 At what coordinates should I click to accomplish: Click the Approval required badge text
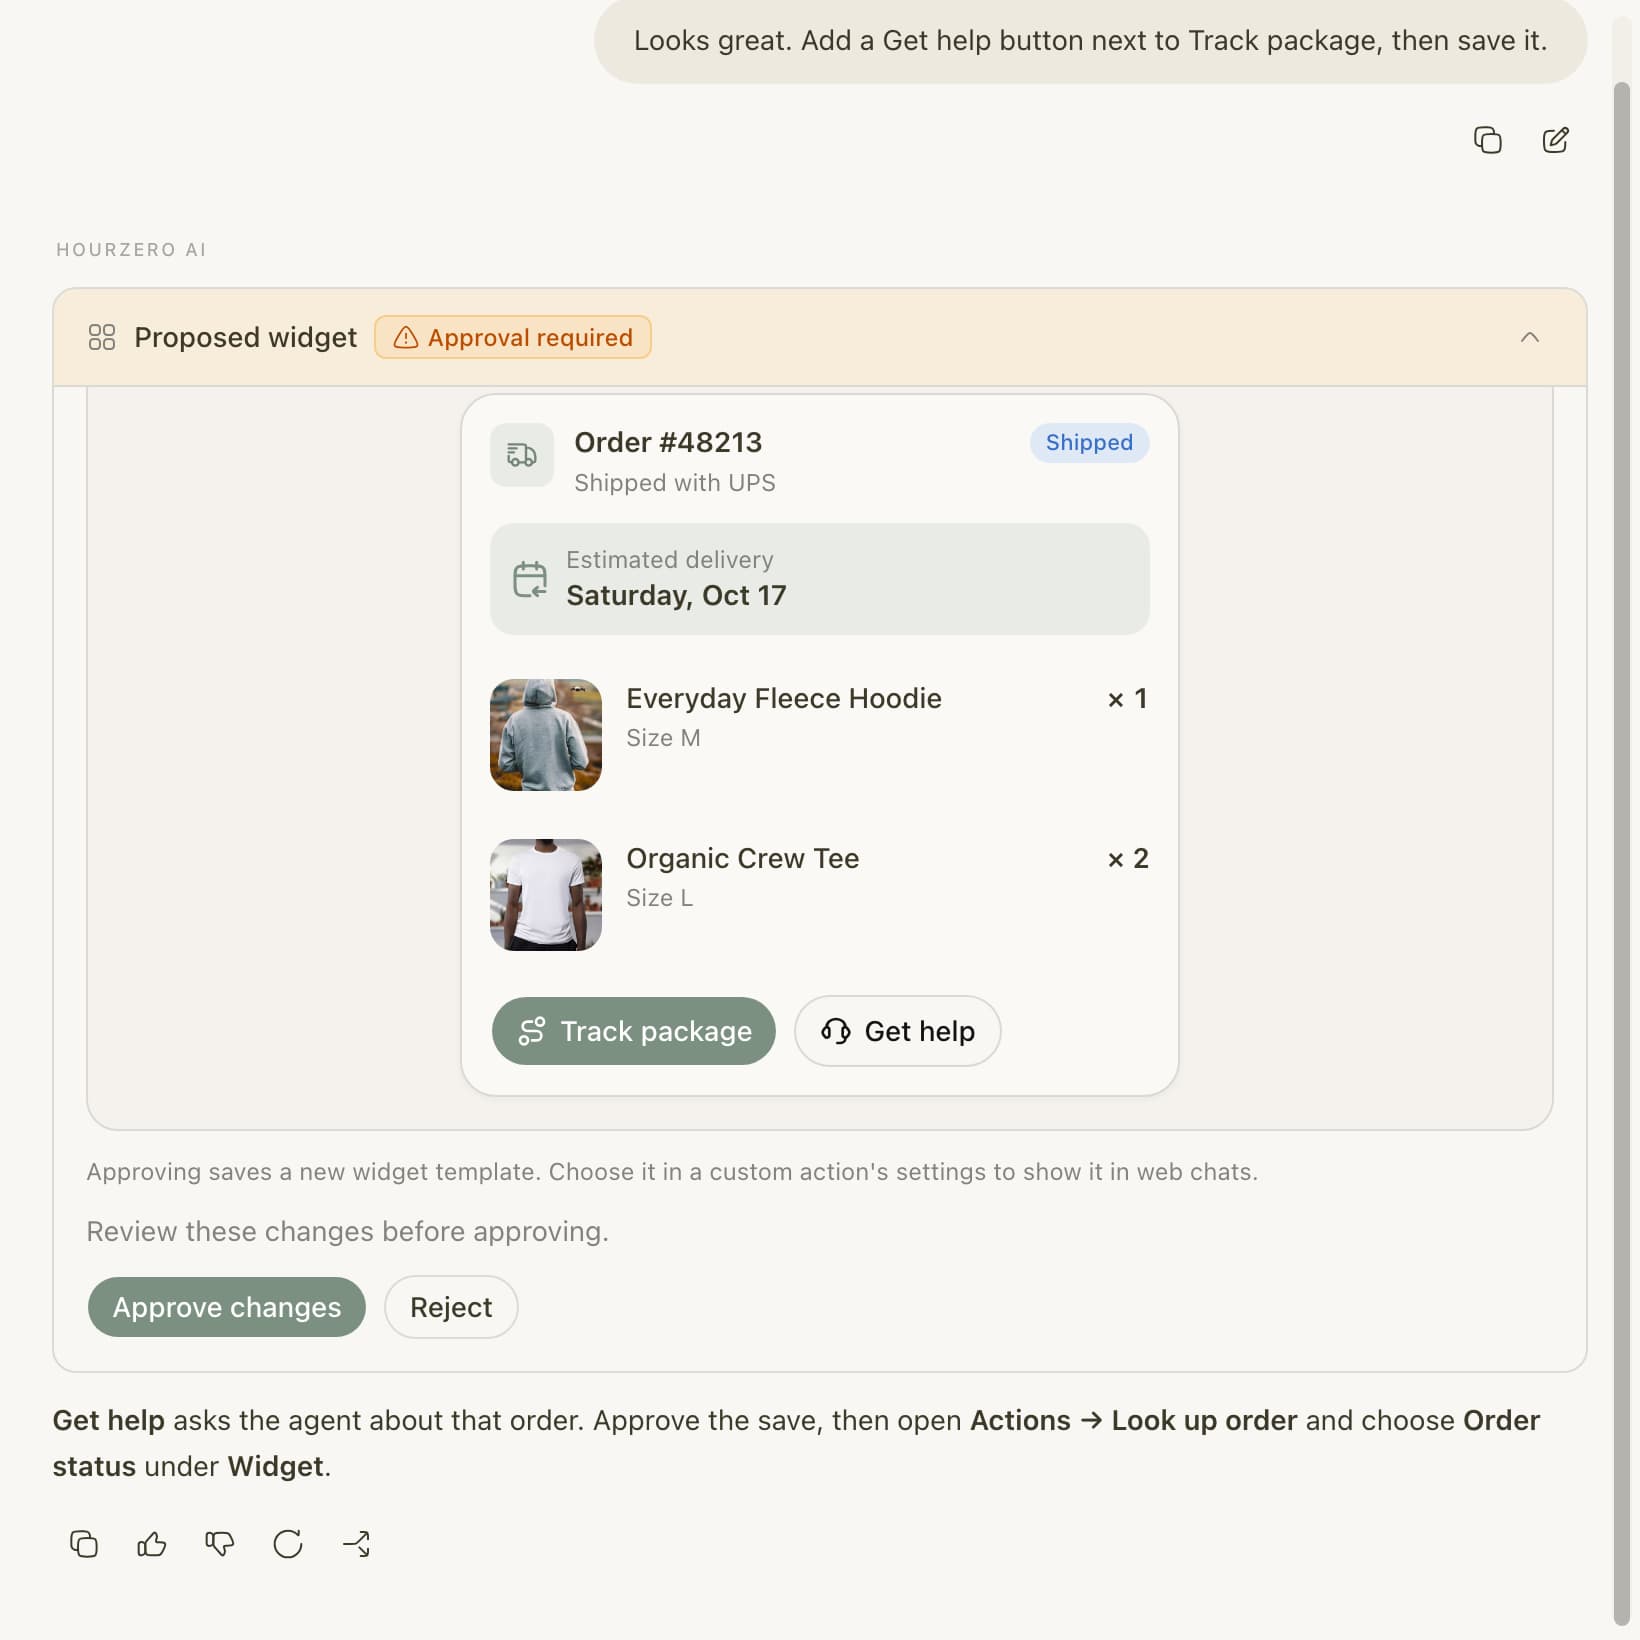pyautogui.click(x=531, y=338)
